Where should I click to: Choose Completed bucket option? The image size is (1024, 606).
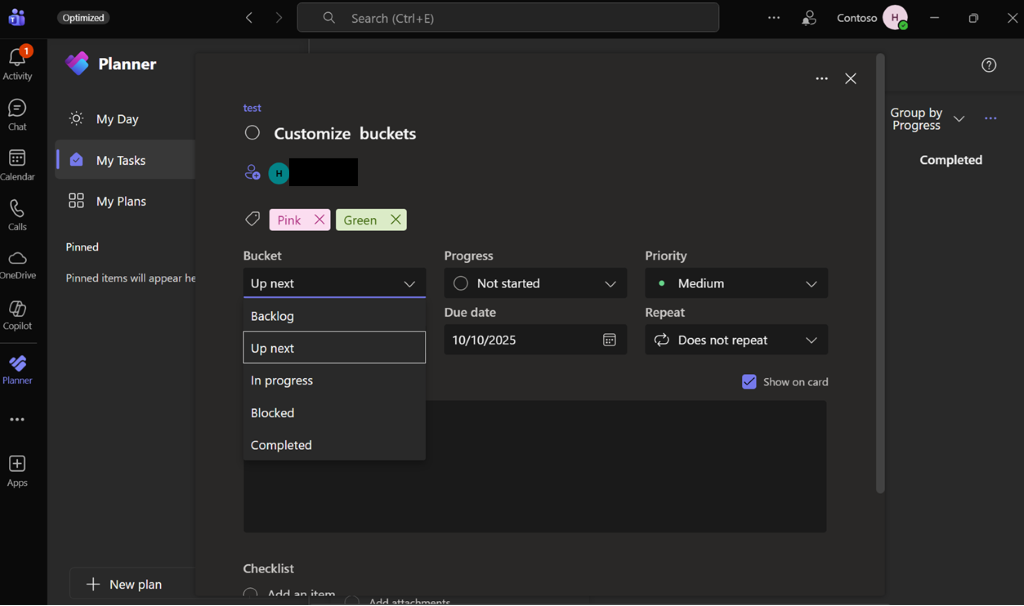click(x=334, y=445)
